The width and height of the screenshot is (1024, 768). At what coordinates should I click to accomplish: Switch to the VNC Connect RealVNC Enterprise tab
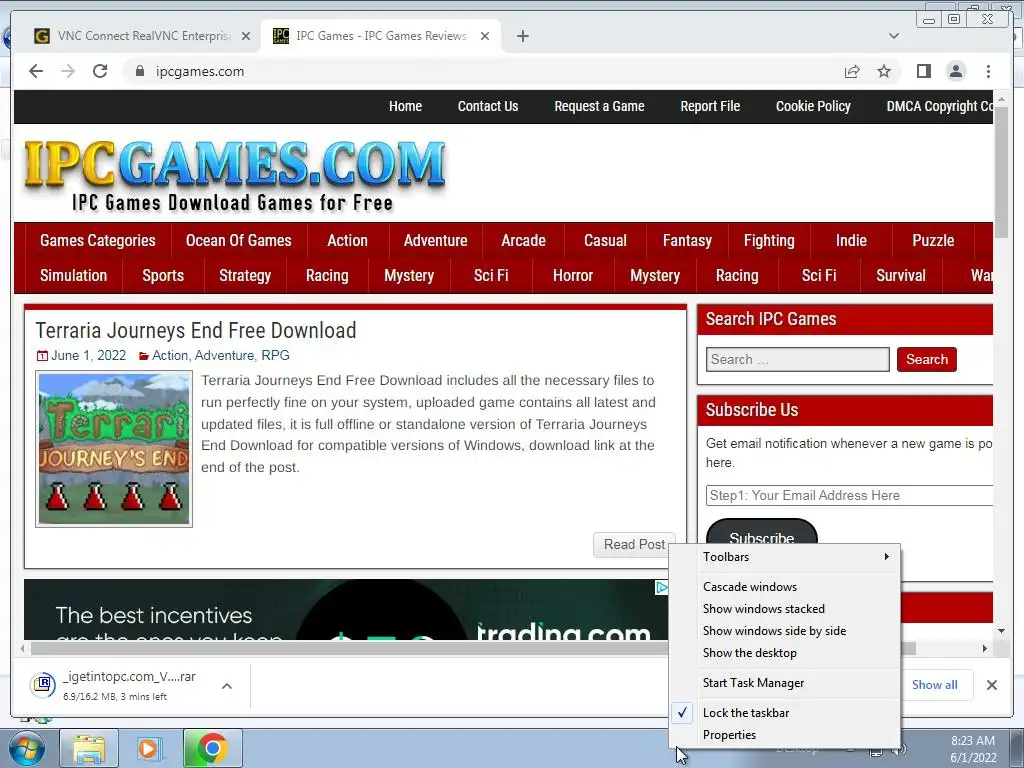[x=142, y=36]
